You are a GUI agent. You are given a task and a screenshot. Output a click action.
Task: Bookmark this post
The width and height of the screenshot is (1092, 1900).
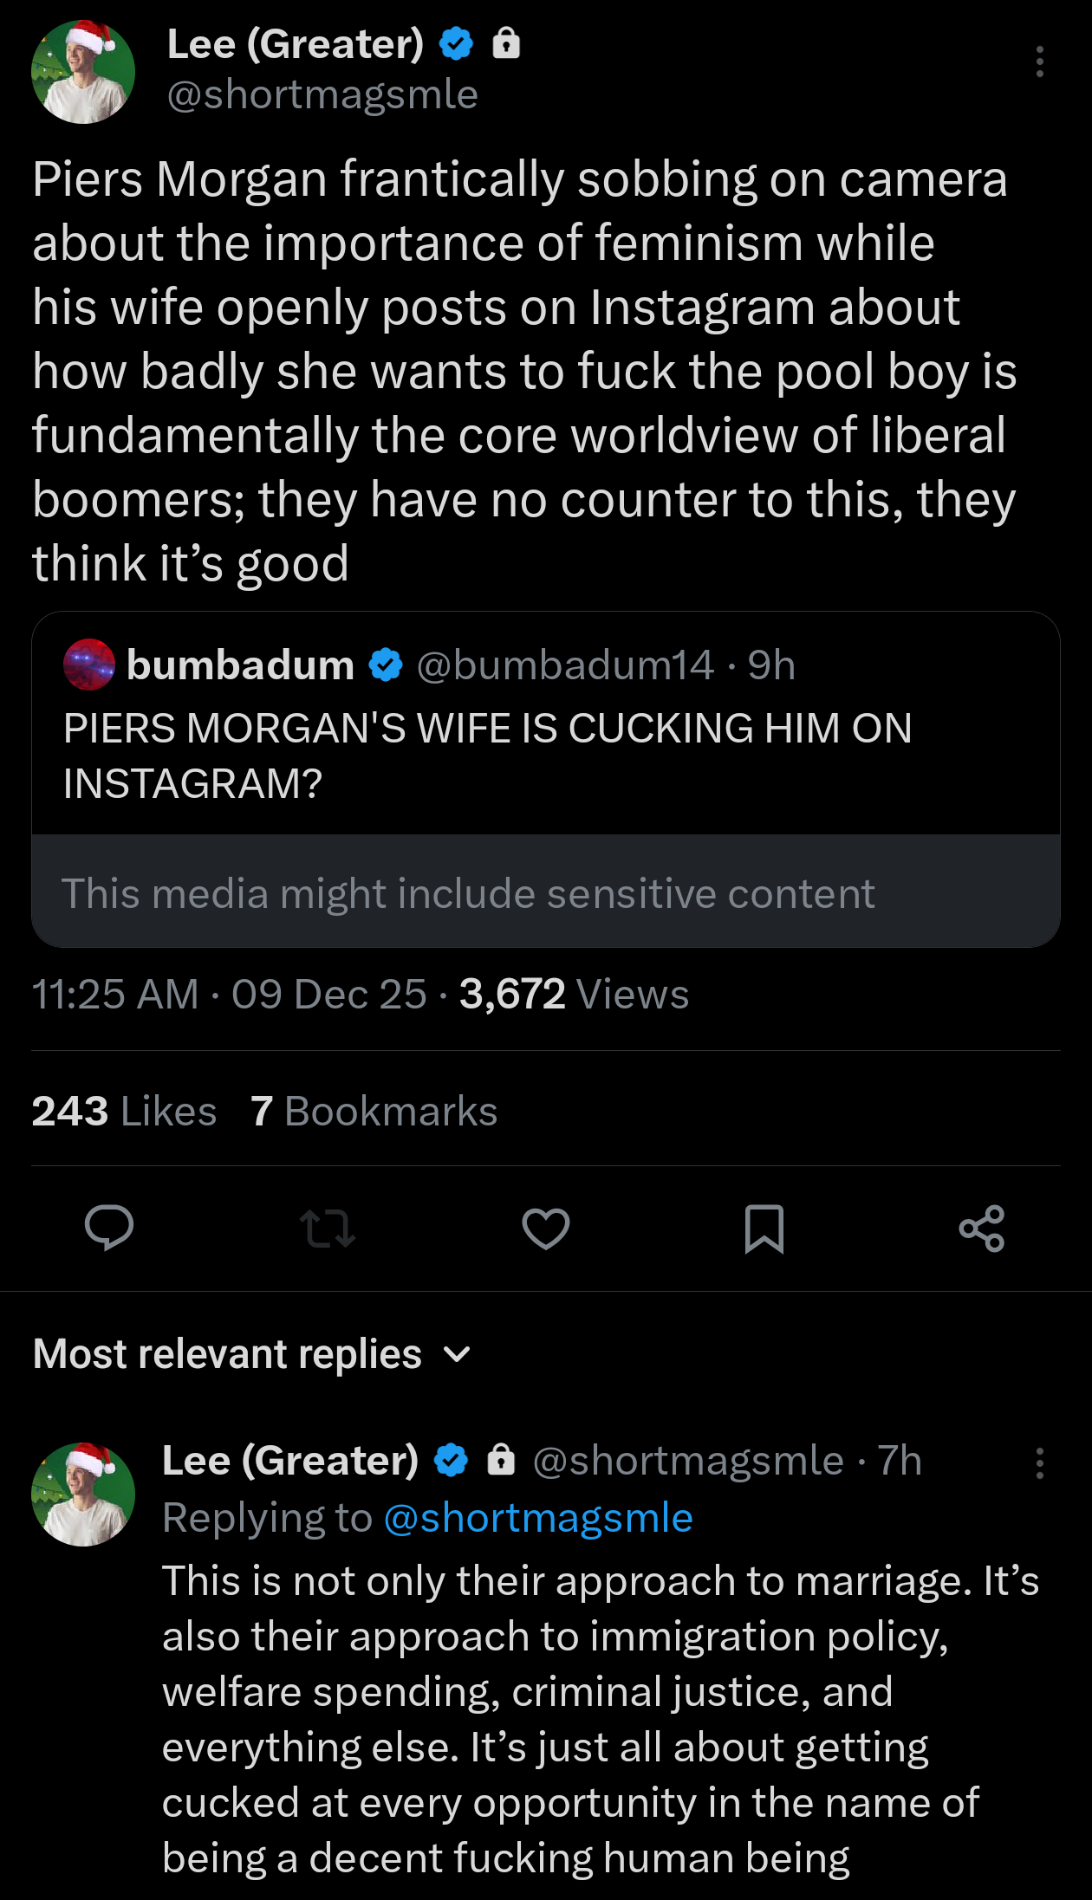(x=764, y=1228)
